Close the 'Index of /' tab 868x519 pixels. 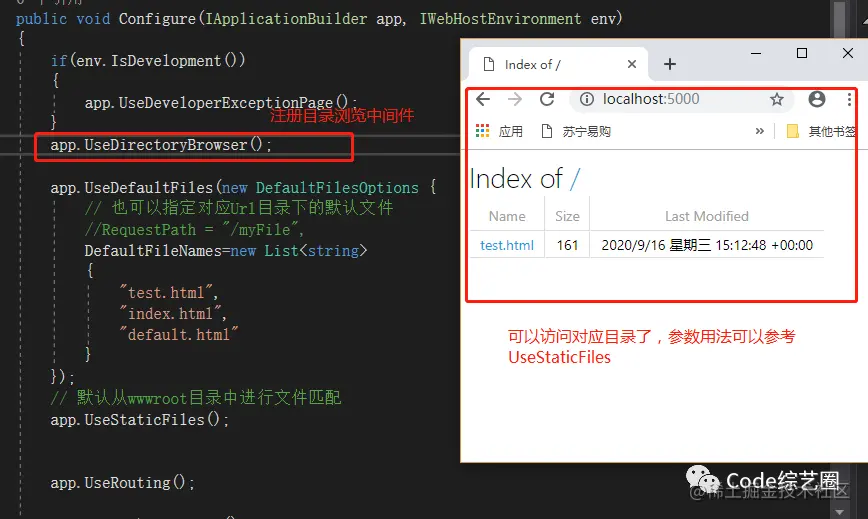tap(632, 64)
